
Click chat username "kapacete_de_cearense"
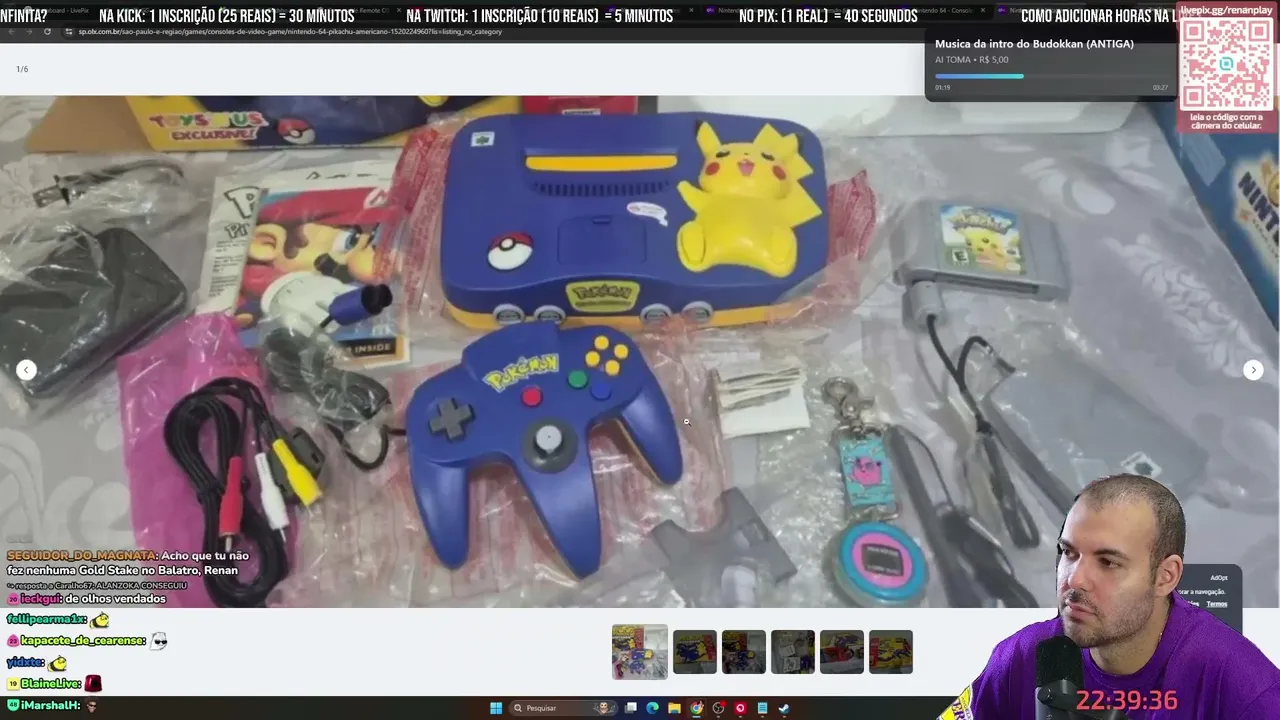click(x=83, y=641)
